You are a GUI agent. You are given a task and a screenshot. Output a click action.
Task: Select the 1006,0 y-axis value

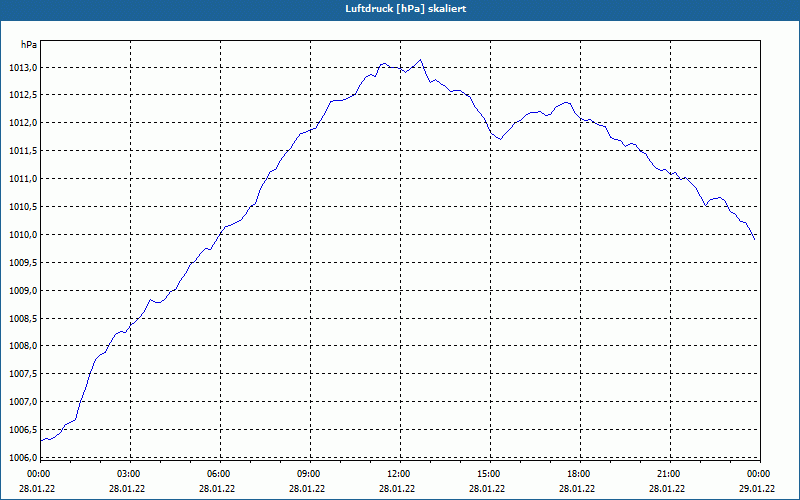coord(23,457)
